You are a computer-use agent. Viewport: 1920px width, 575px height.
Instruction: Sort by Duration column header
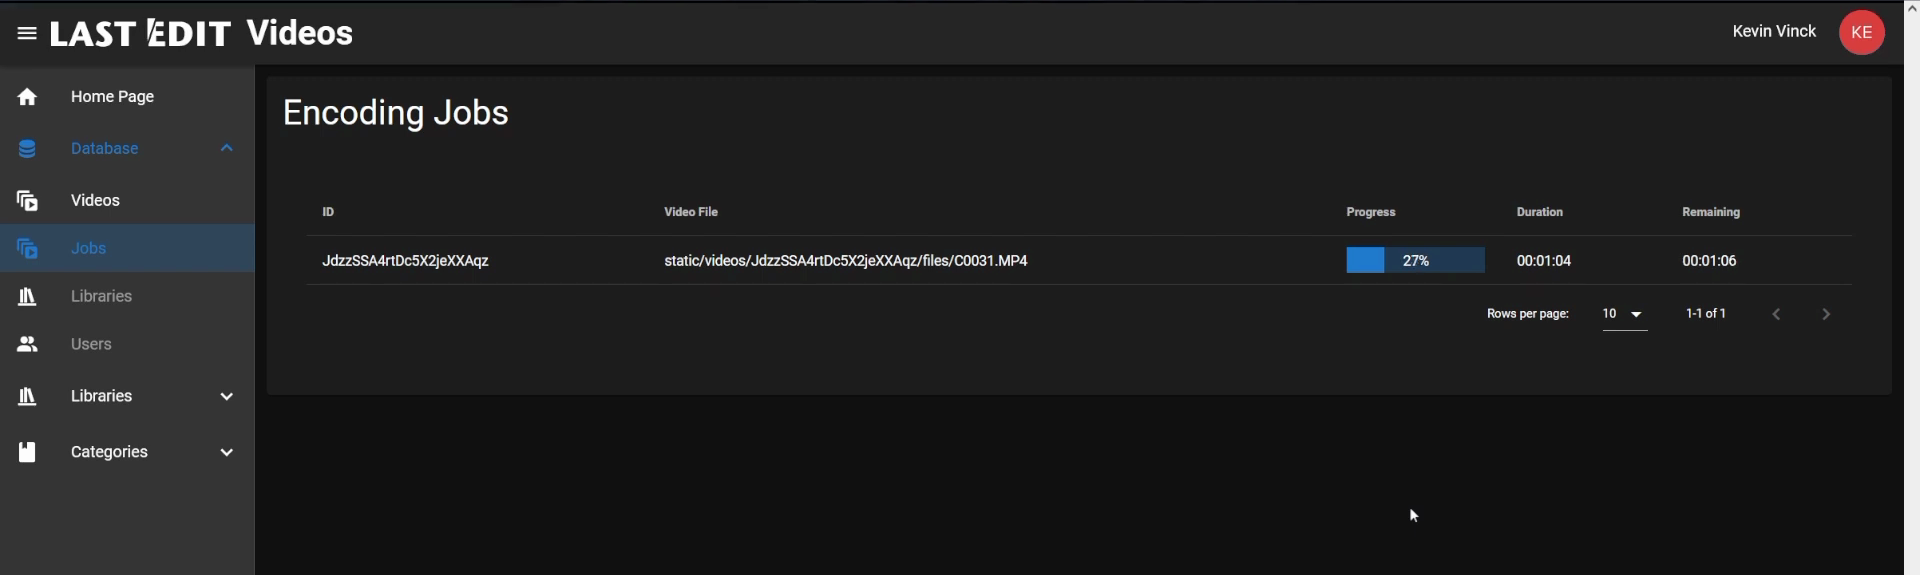tap(1539, 212)
